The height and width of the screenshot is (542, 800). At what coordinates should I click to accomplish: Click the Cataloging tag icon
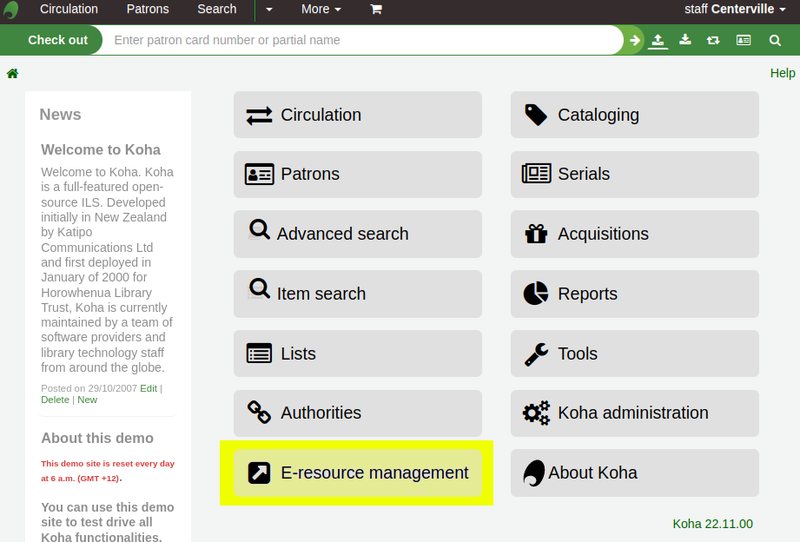536,115
